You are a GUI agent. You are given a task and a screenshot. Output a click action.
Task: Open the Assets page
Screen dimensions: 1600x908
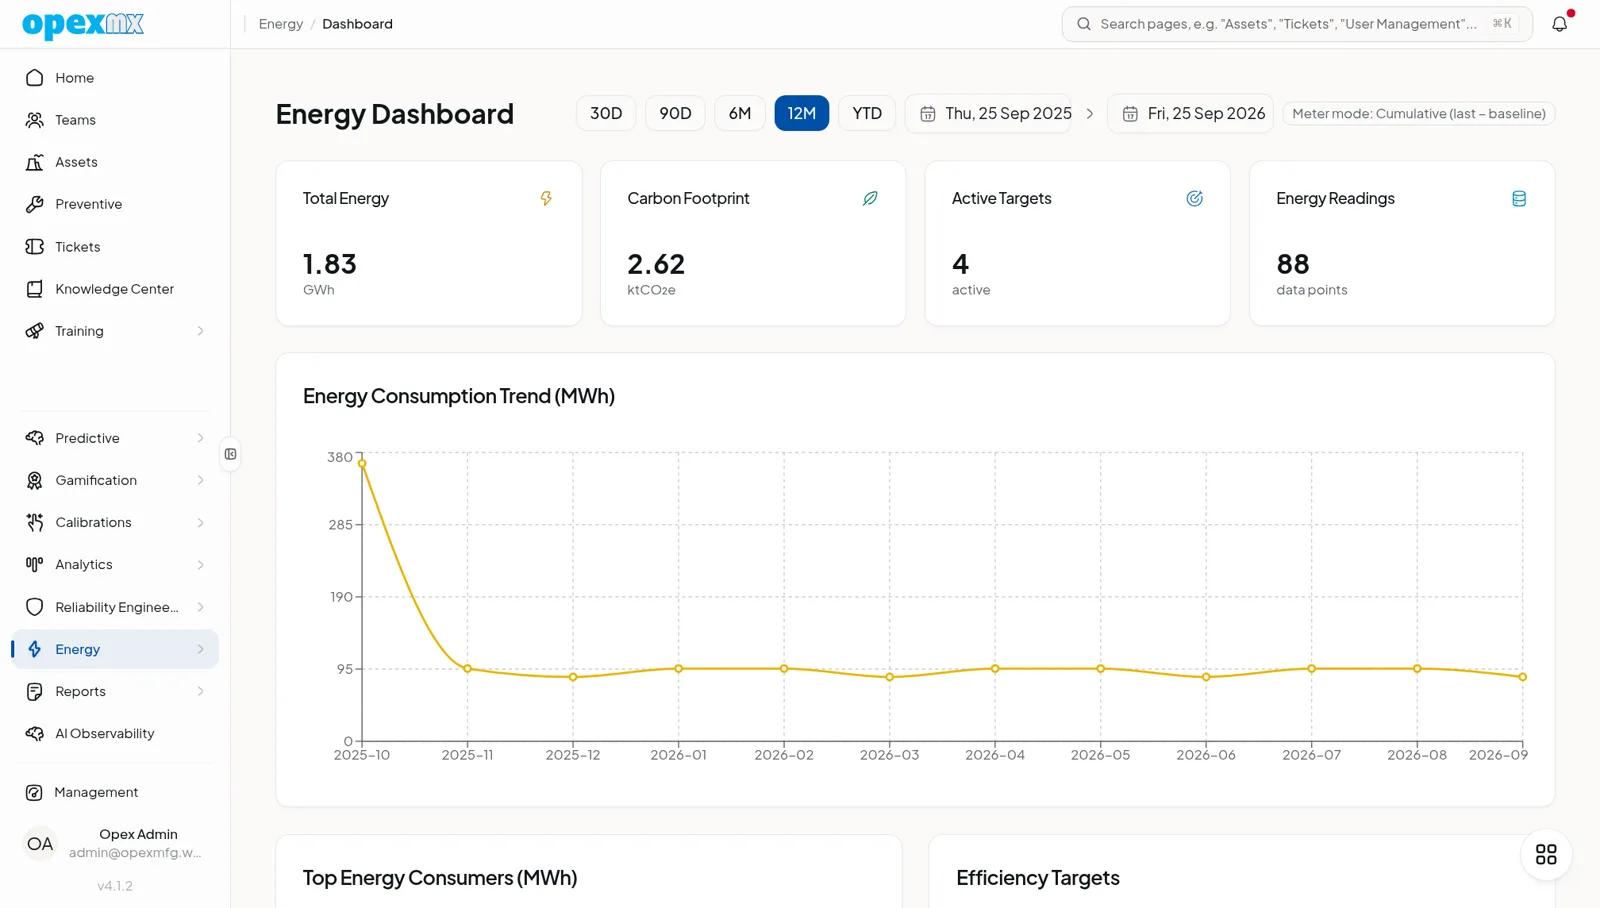(115, 162)
